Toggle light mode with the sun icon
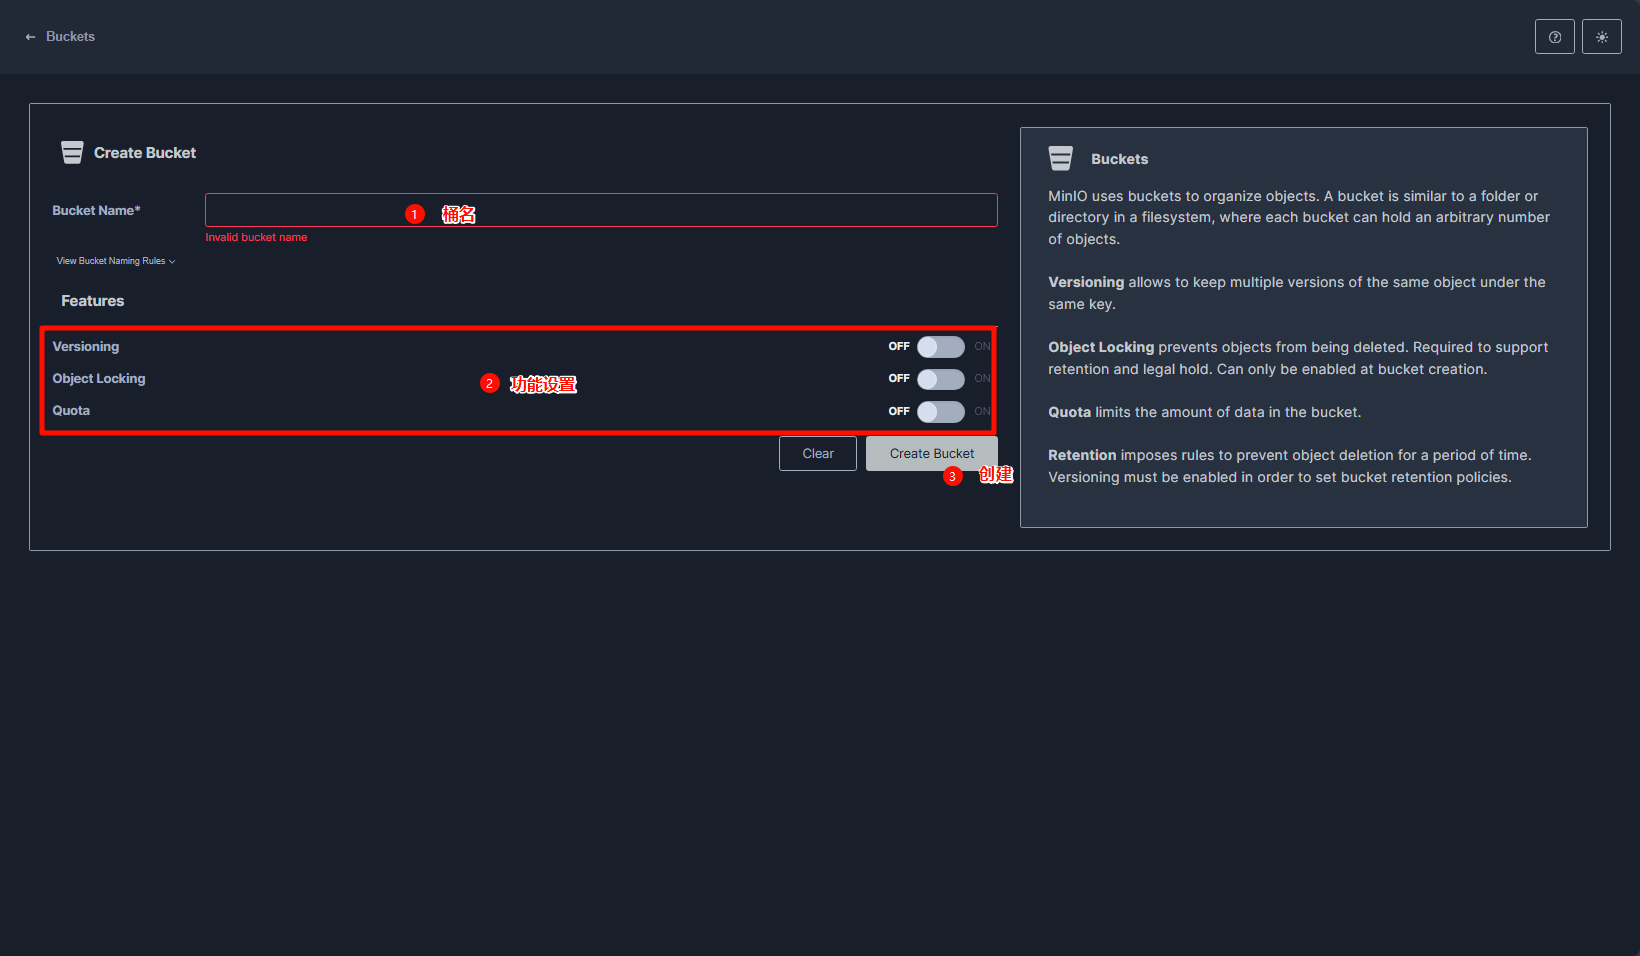This screenshot has height=956, width=1640. pyautogui.click(x=1601, y=37)
